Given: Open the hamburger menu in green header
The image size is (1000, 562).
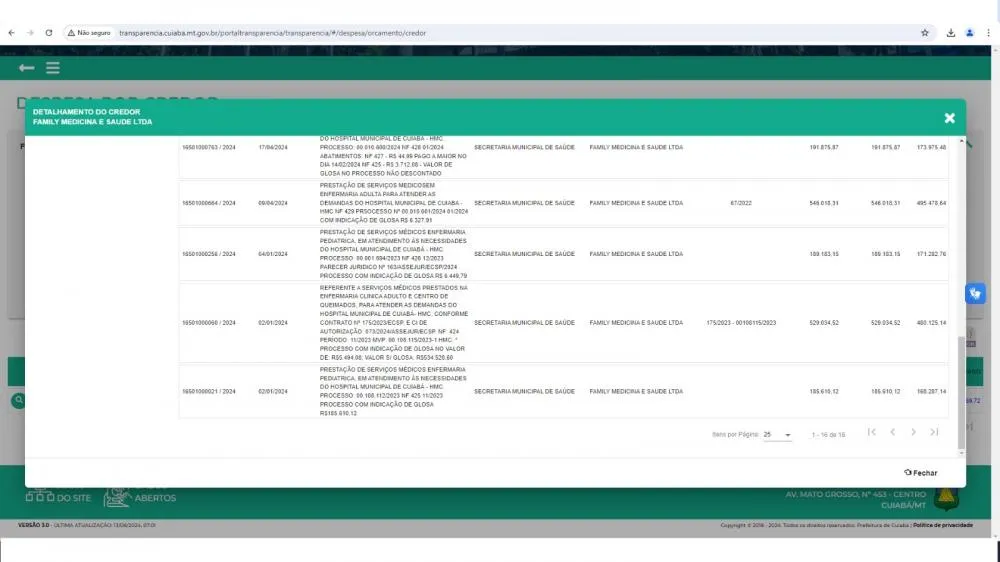Looking at the screenshot, I should click(52, 68).
